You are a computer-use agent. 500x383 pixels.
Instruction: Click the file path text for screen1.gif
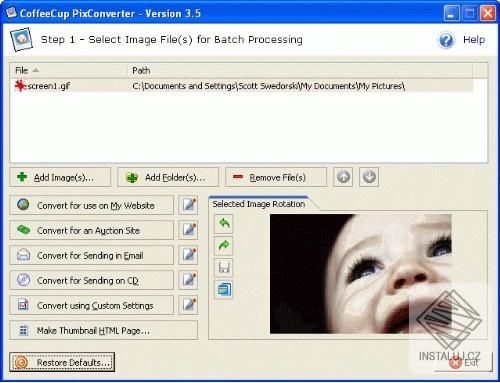pyautogui.click(x=269, y=86)
